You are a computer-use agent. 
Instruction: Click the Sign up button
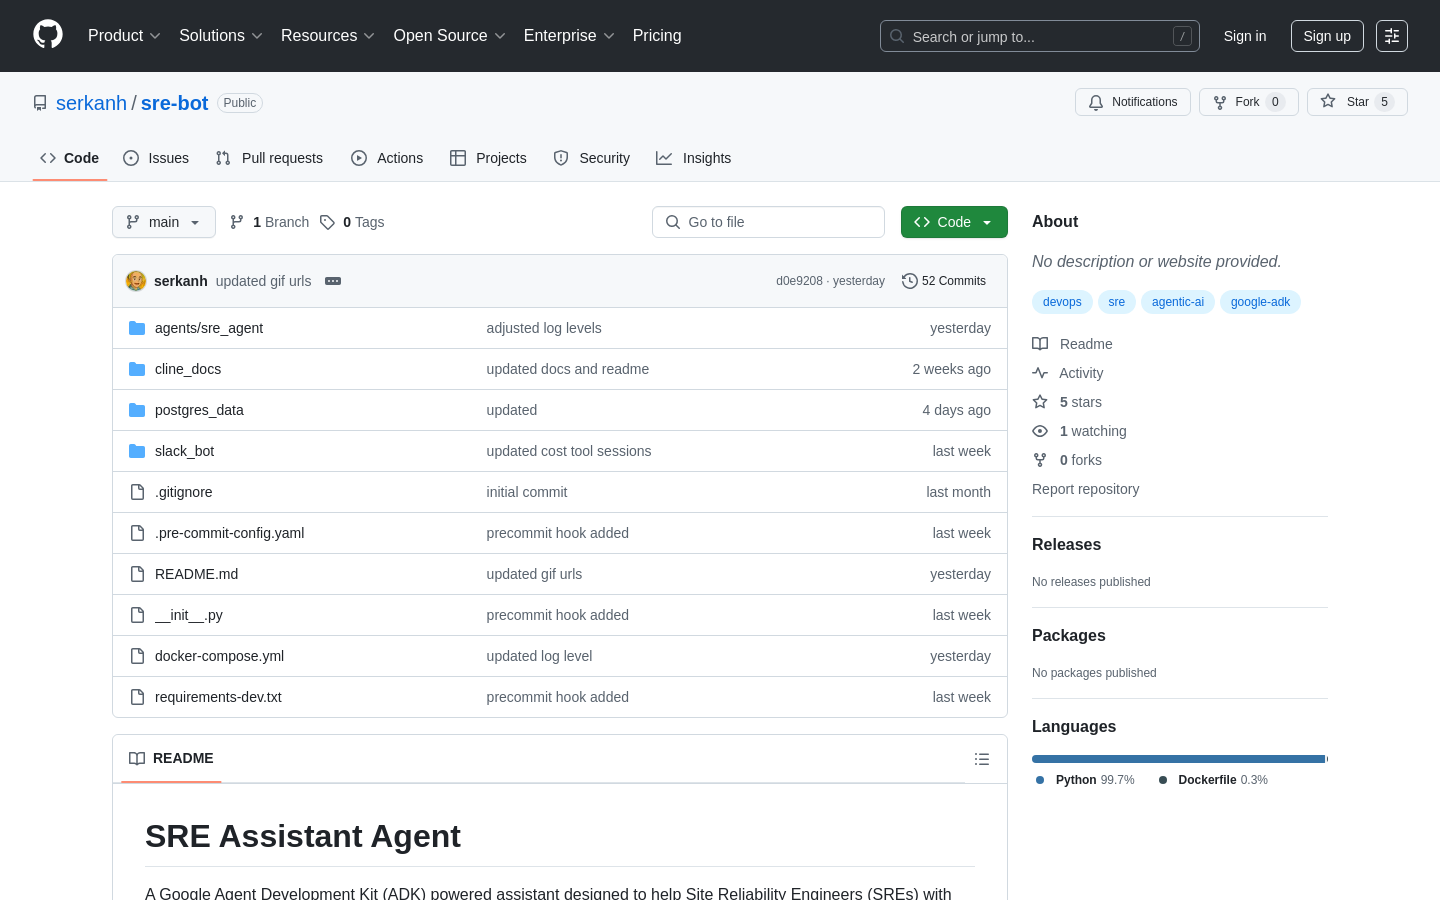click(x=1327, y=36)
